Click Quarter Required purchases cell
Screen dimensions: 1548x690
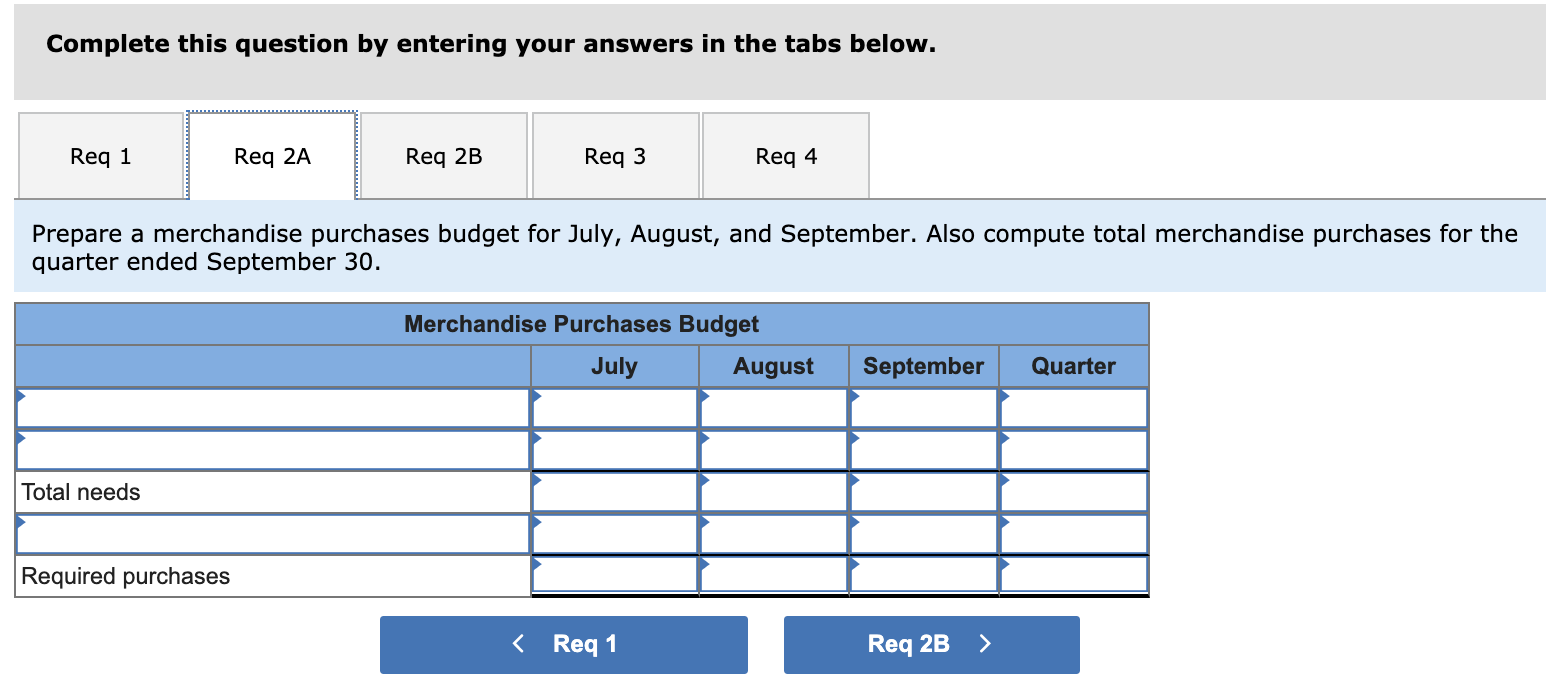(x=1073, y=575)
